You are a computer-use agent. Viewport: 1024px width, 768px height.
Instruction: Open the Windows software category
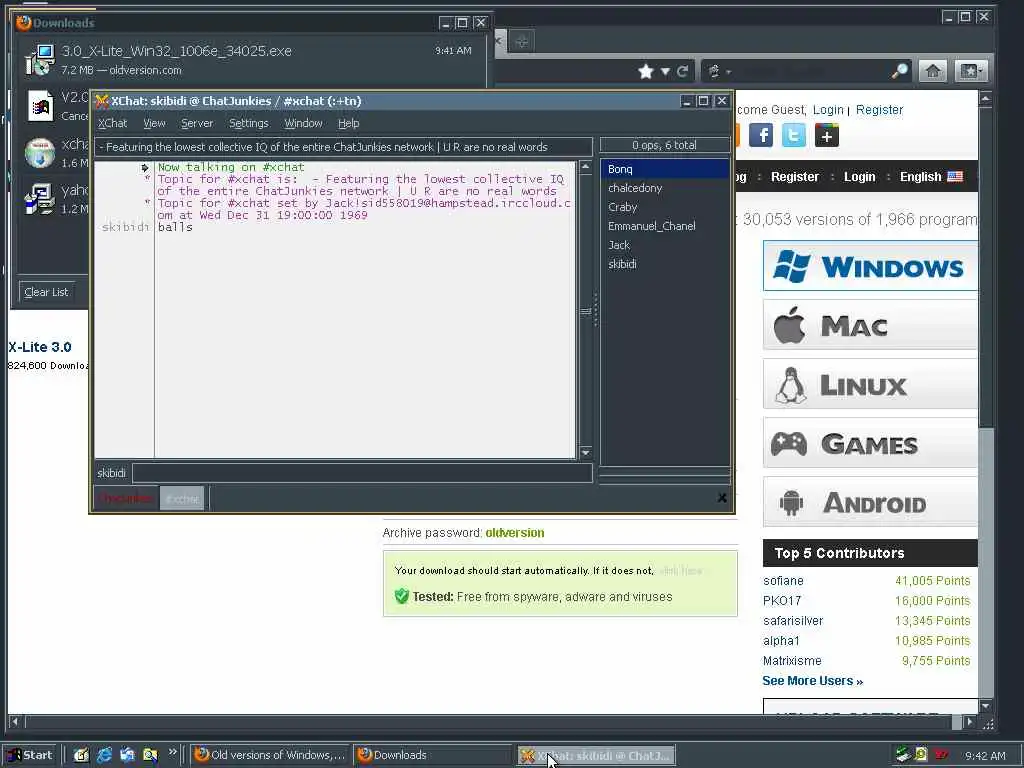point(870,266)
